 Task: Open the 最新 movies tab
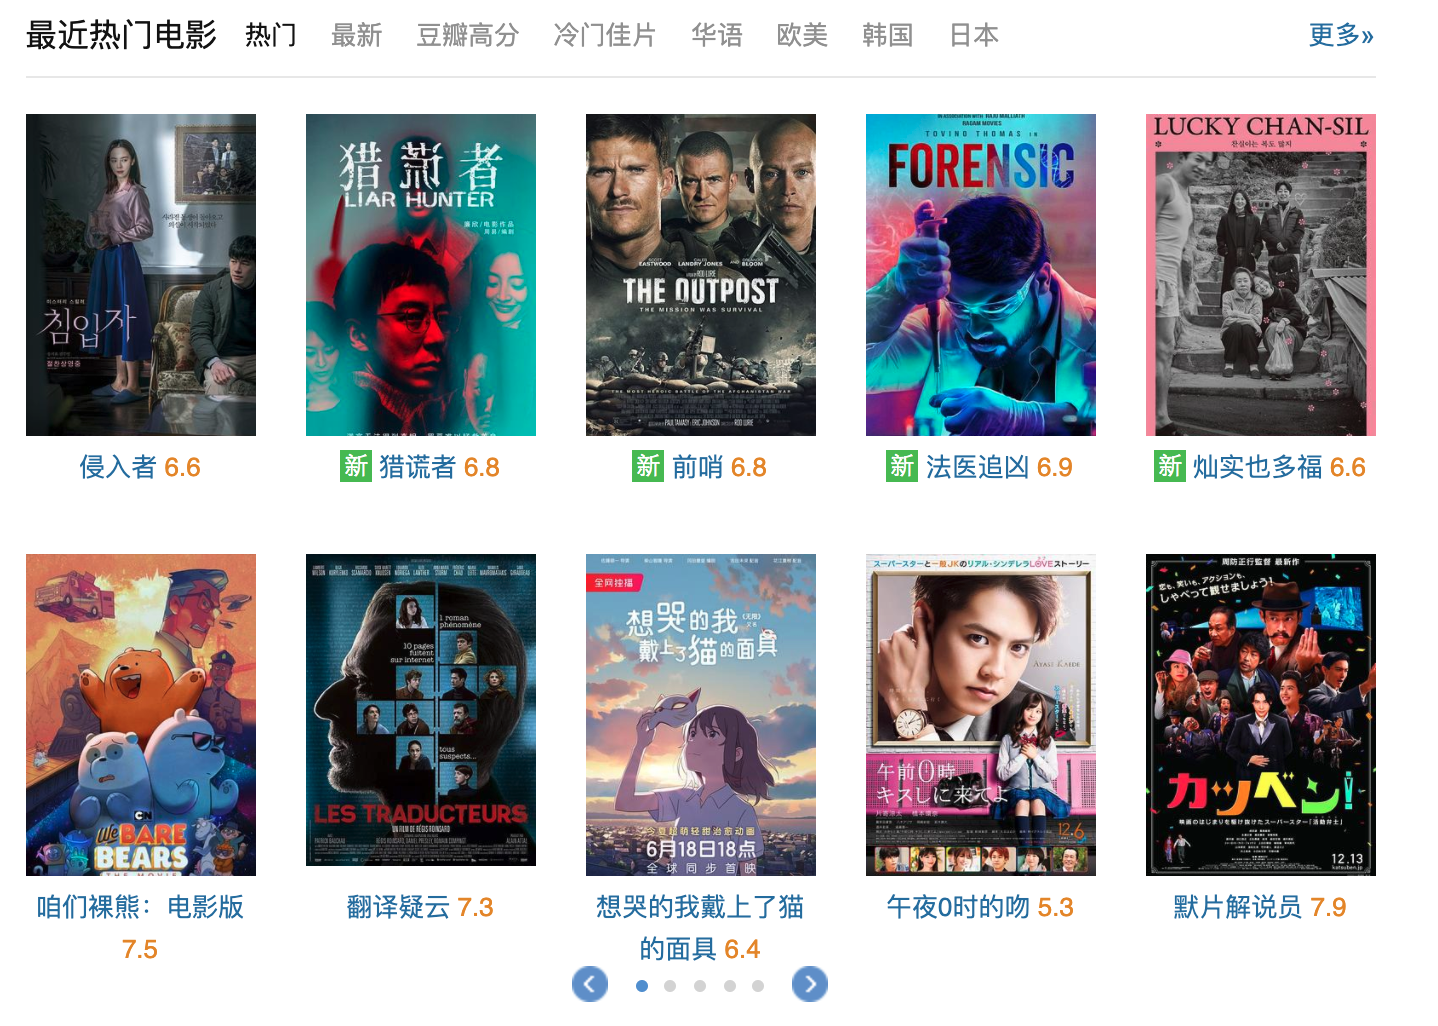click(x=357, y=35)
